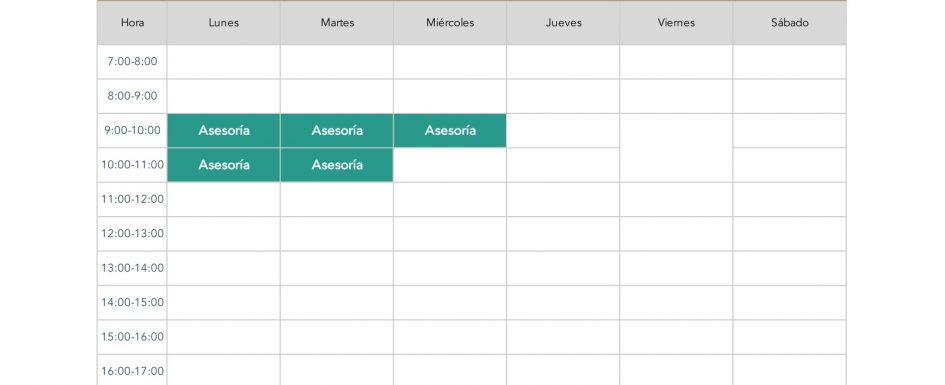945x385 pixels.
Task: Select the Asesoría cell Lunes 10:00-11:00
Action: (x=224, y=165)
